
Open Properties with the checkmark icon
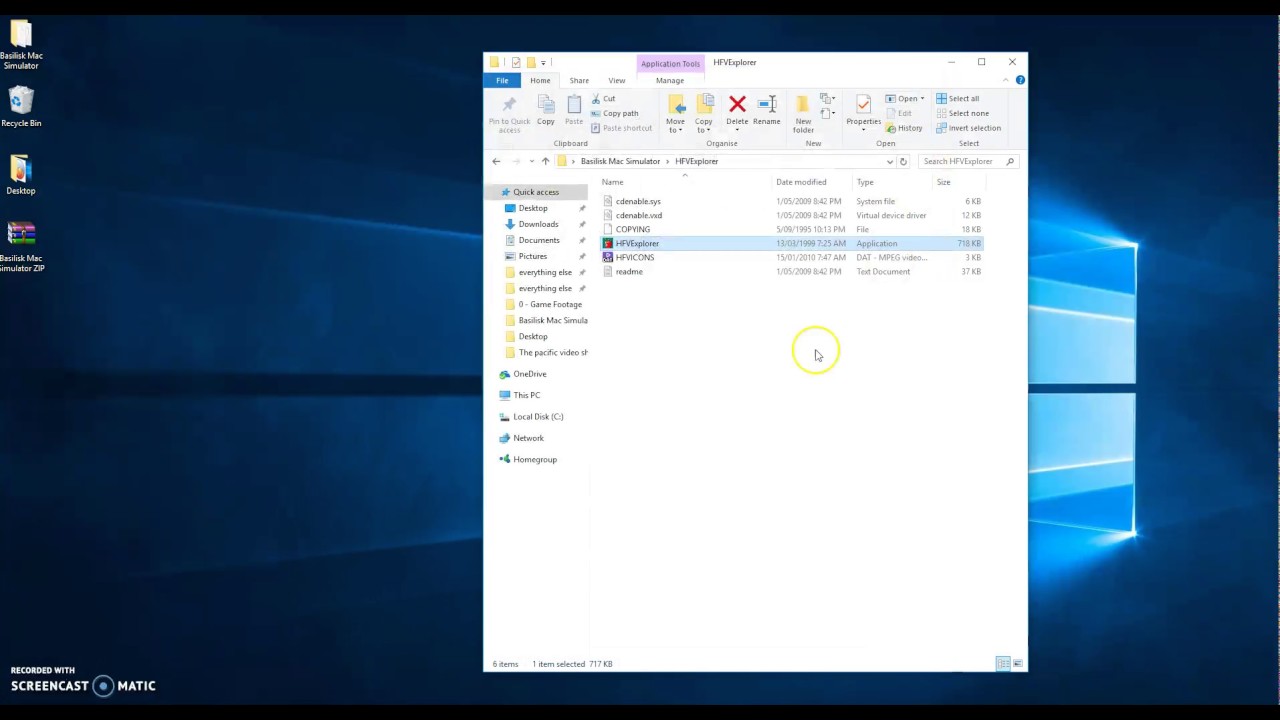[x=863, y=105]
